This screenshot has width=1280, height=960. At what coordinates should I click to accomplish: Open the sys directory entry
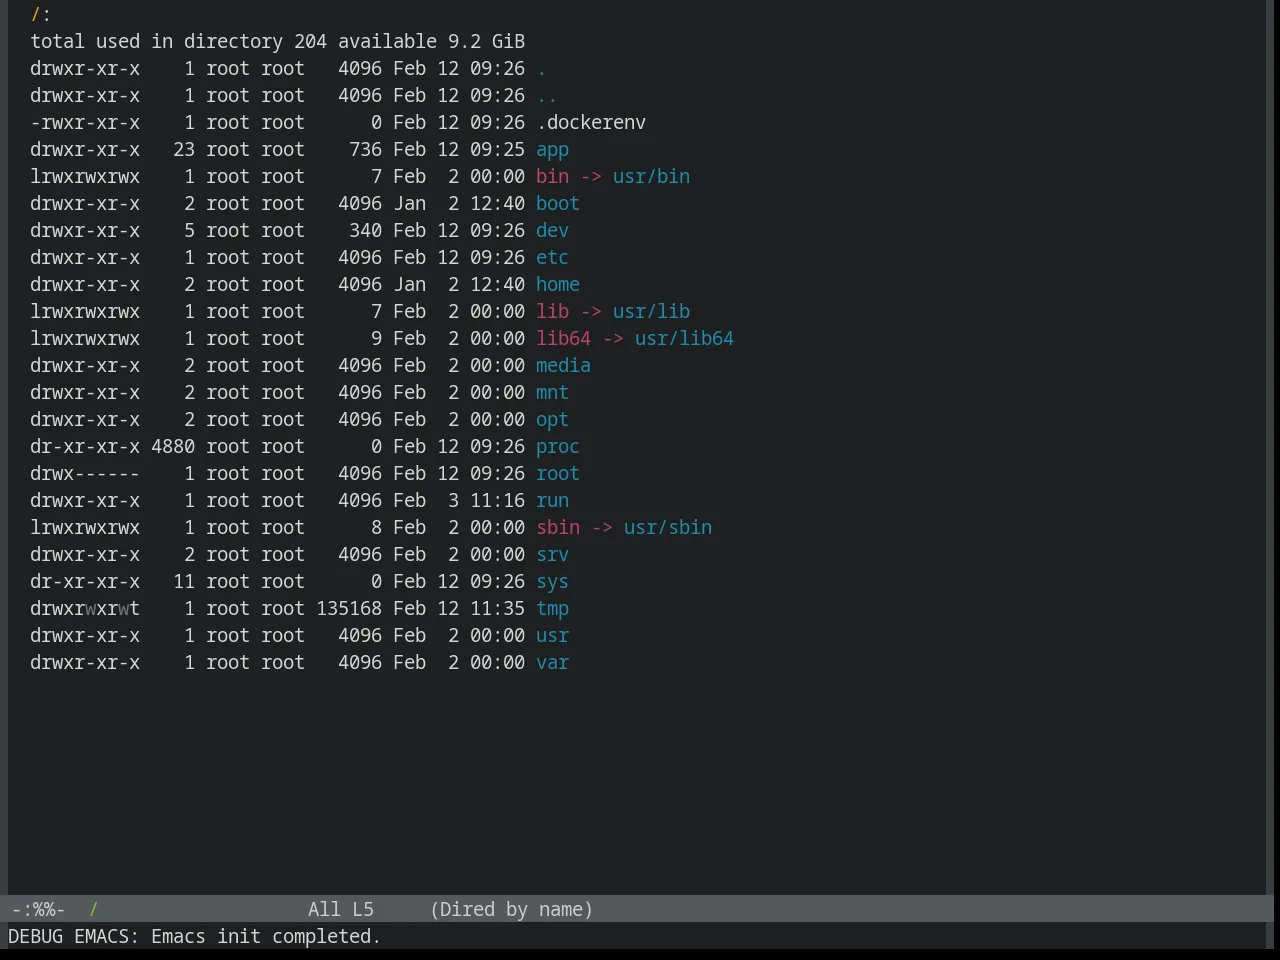pyautogui.click(x=552, y=582)
